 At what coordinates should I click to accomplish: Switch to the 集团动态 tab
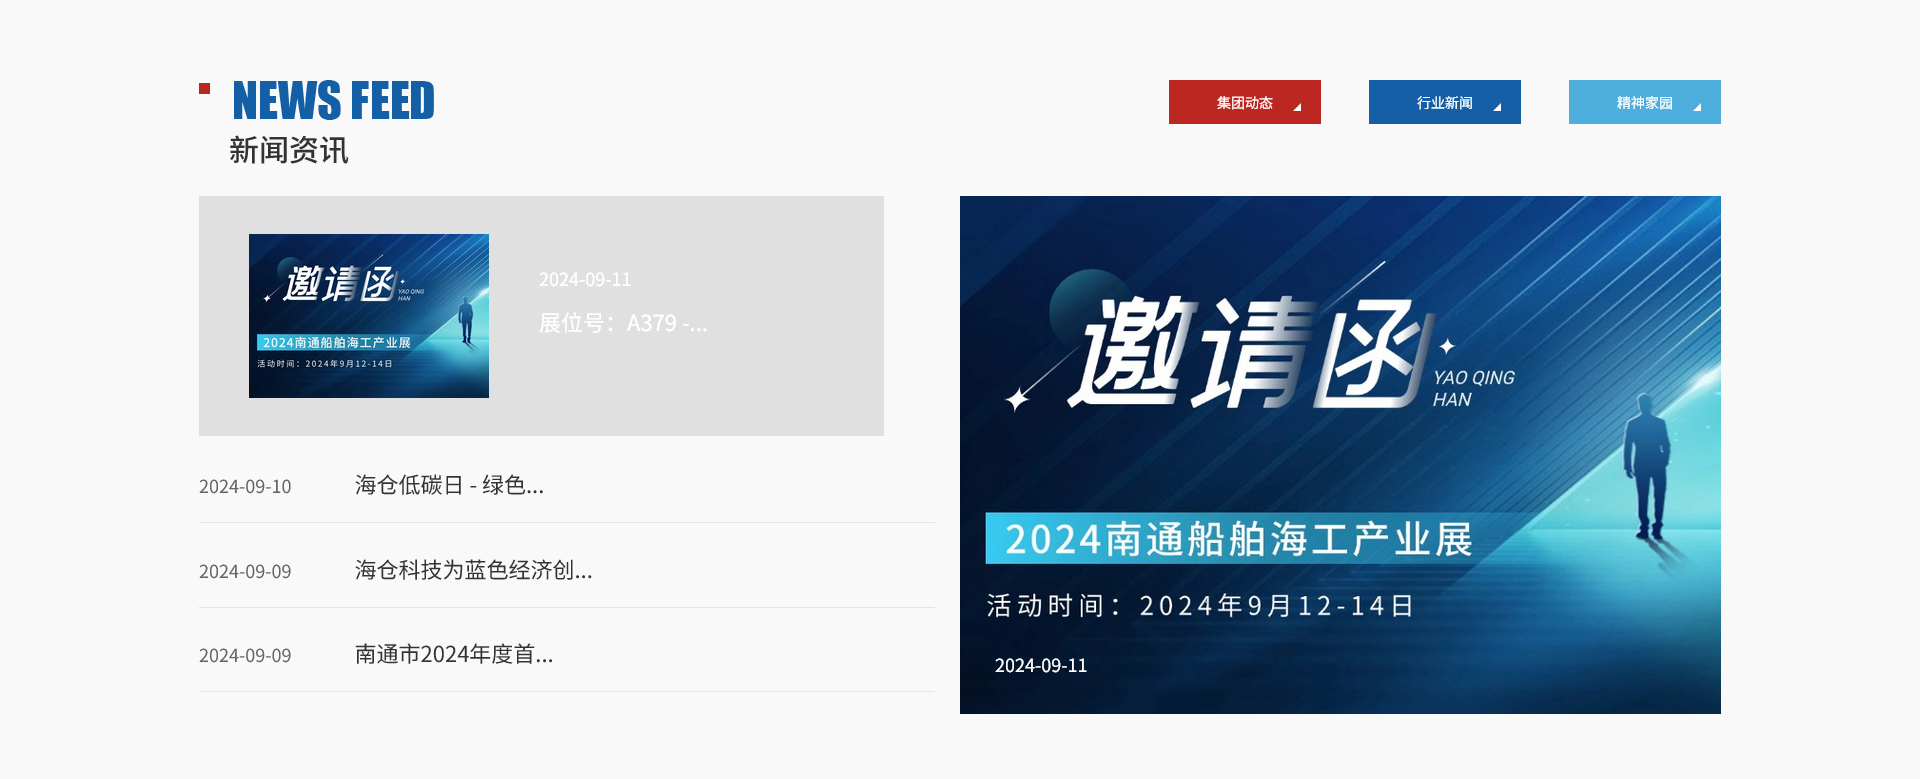[1244, 102]
